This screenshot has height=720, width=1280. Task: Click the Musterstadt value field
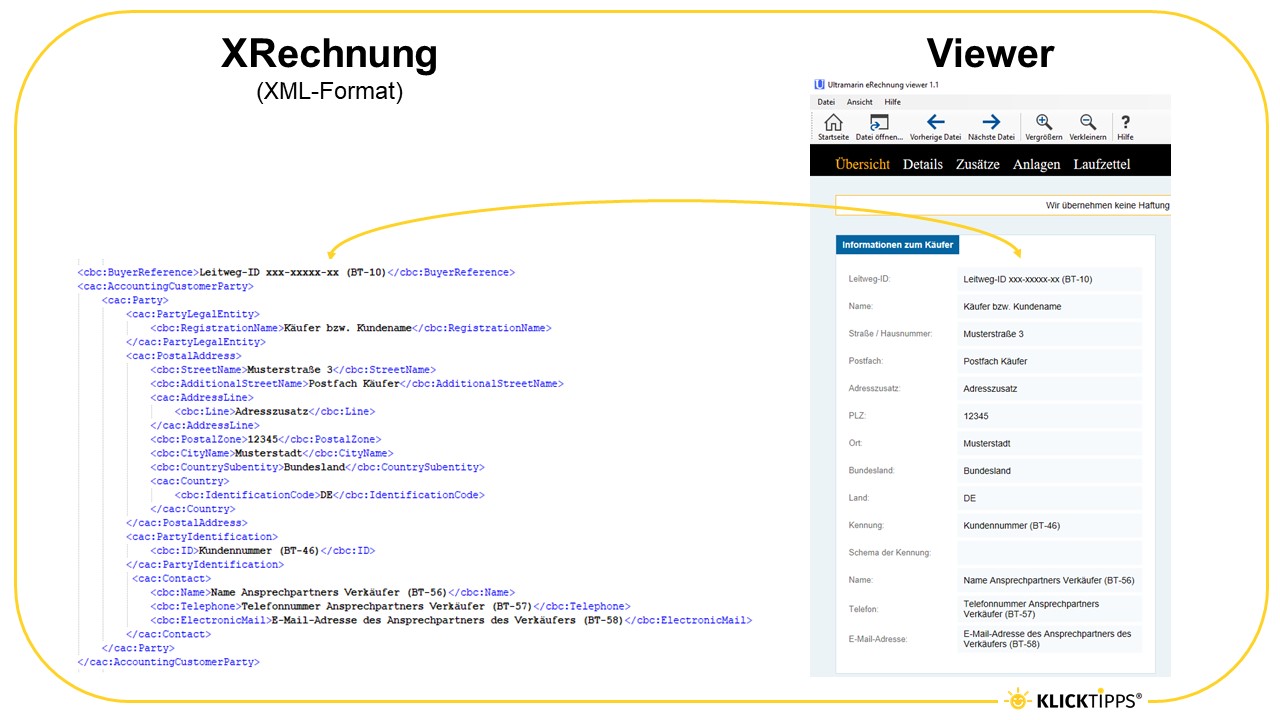coord(1049,443)
